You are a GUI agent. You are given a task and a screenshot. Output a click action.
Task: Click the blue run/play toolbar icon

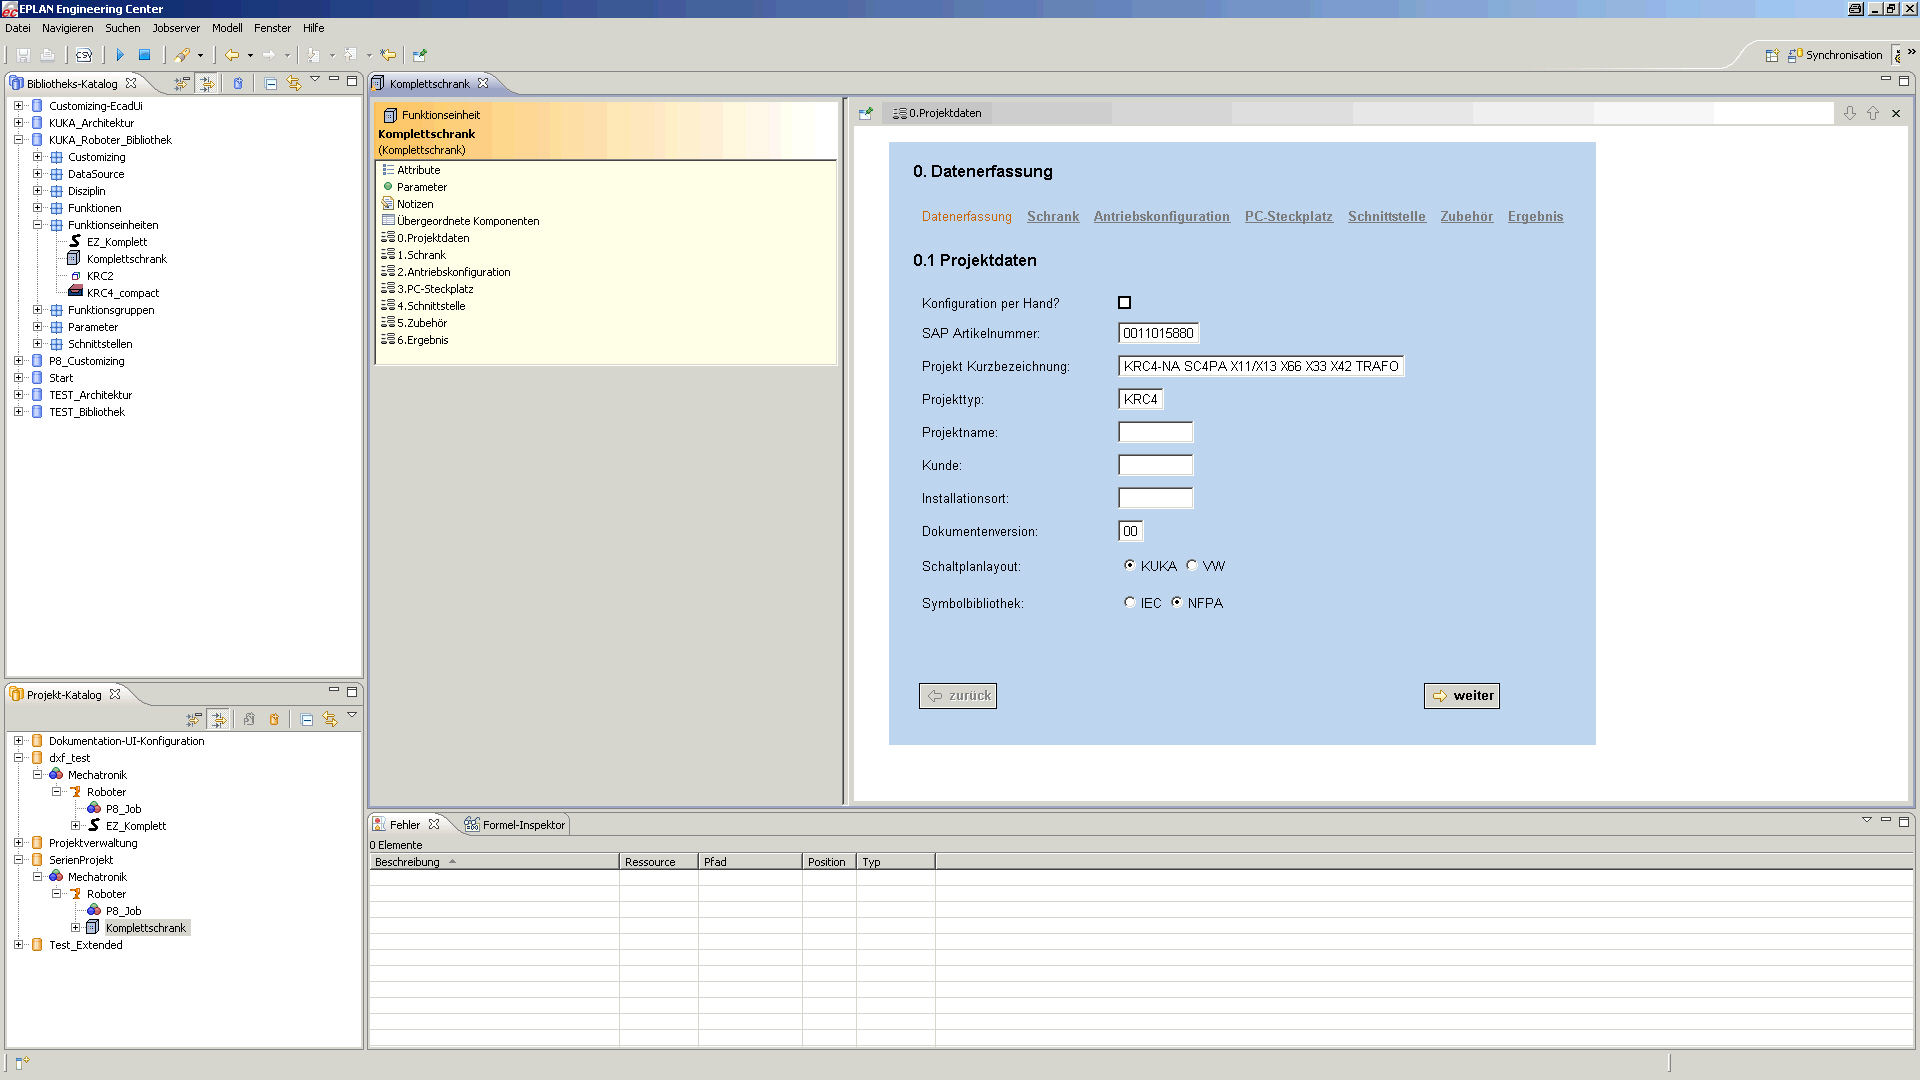point(120,55)
